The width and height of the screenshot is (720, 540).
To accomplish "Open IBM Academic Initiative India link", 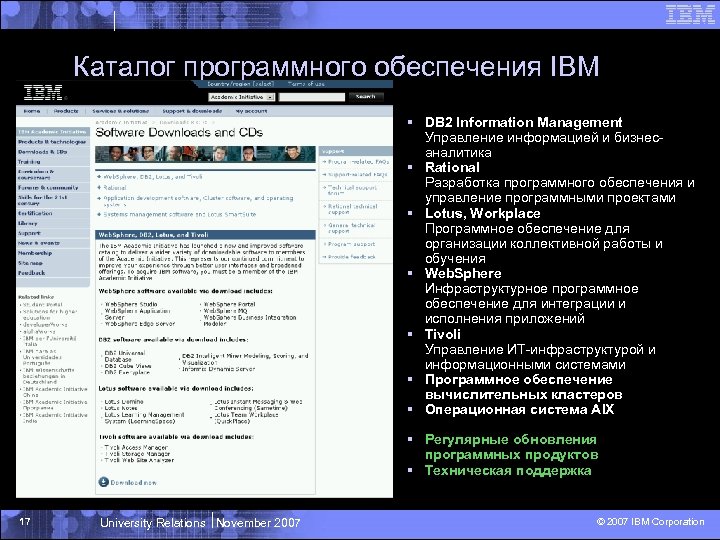I will coord(55,418).
